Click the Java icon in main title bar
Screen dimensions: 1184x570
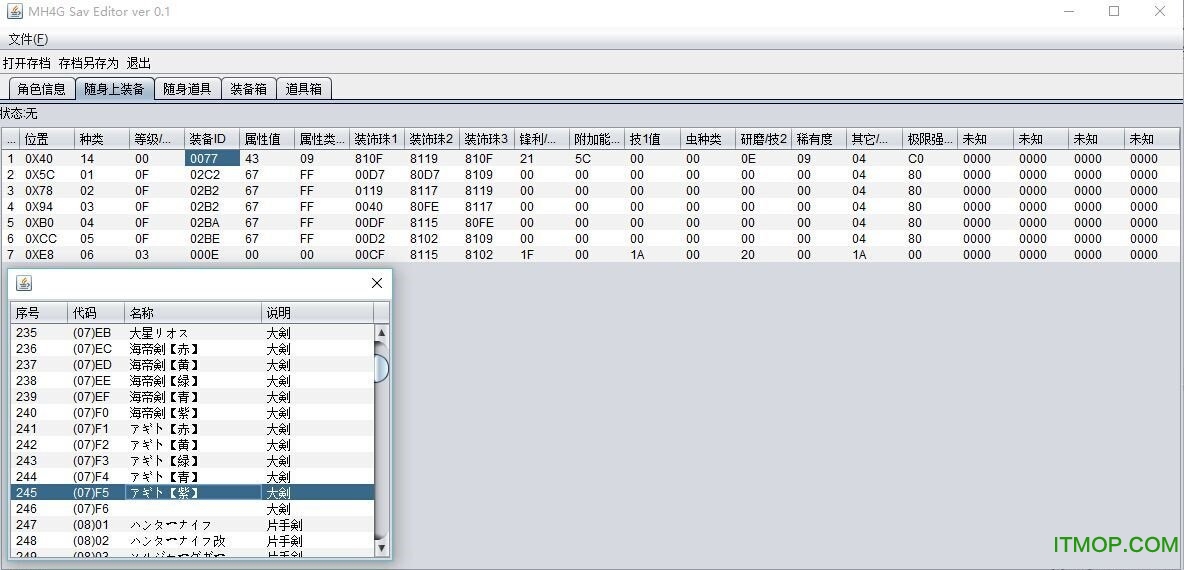pyautogui.click(x=14, y=11)
